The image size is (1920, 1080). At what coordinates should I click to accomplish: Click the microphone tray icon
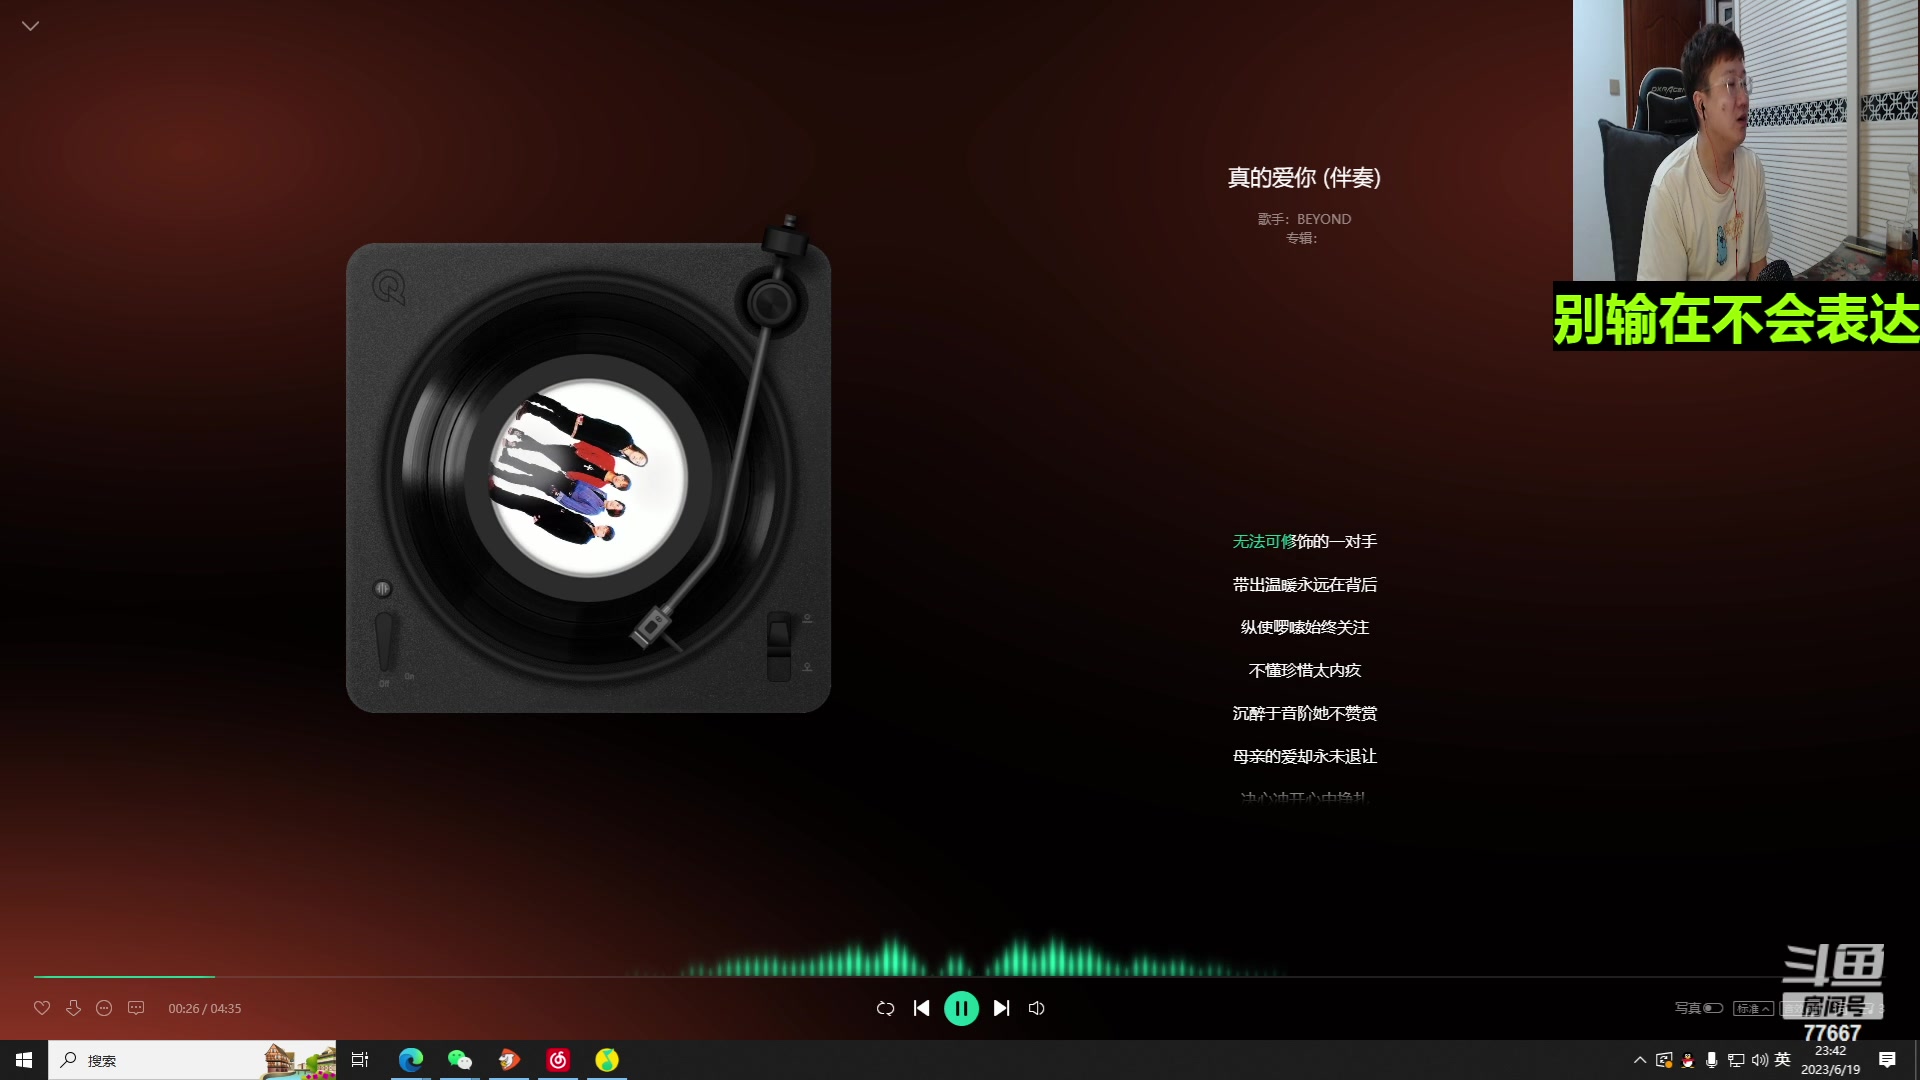point(1712,1060)
